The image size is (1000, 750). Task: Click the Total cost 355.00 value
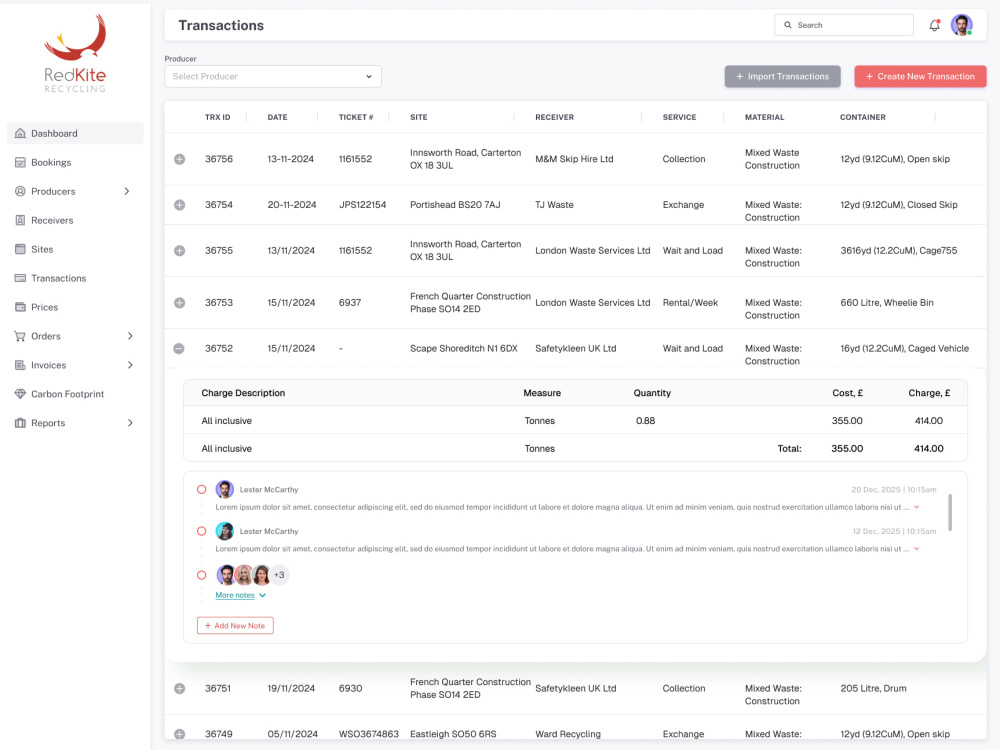[847, 448]
